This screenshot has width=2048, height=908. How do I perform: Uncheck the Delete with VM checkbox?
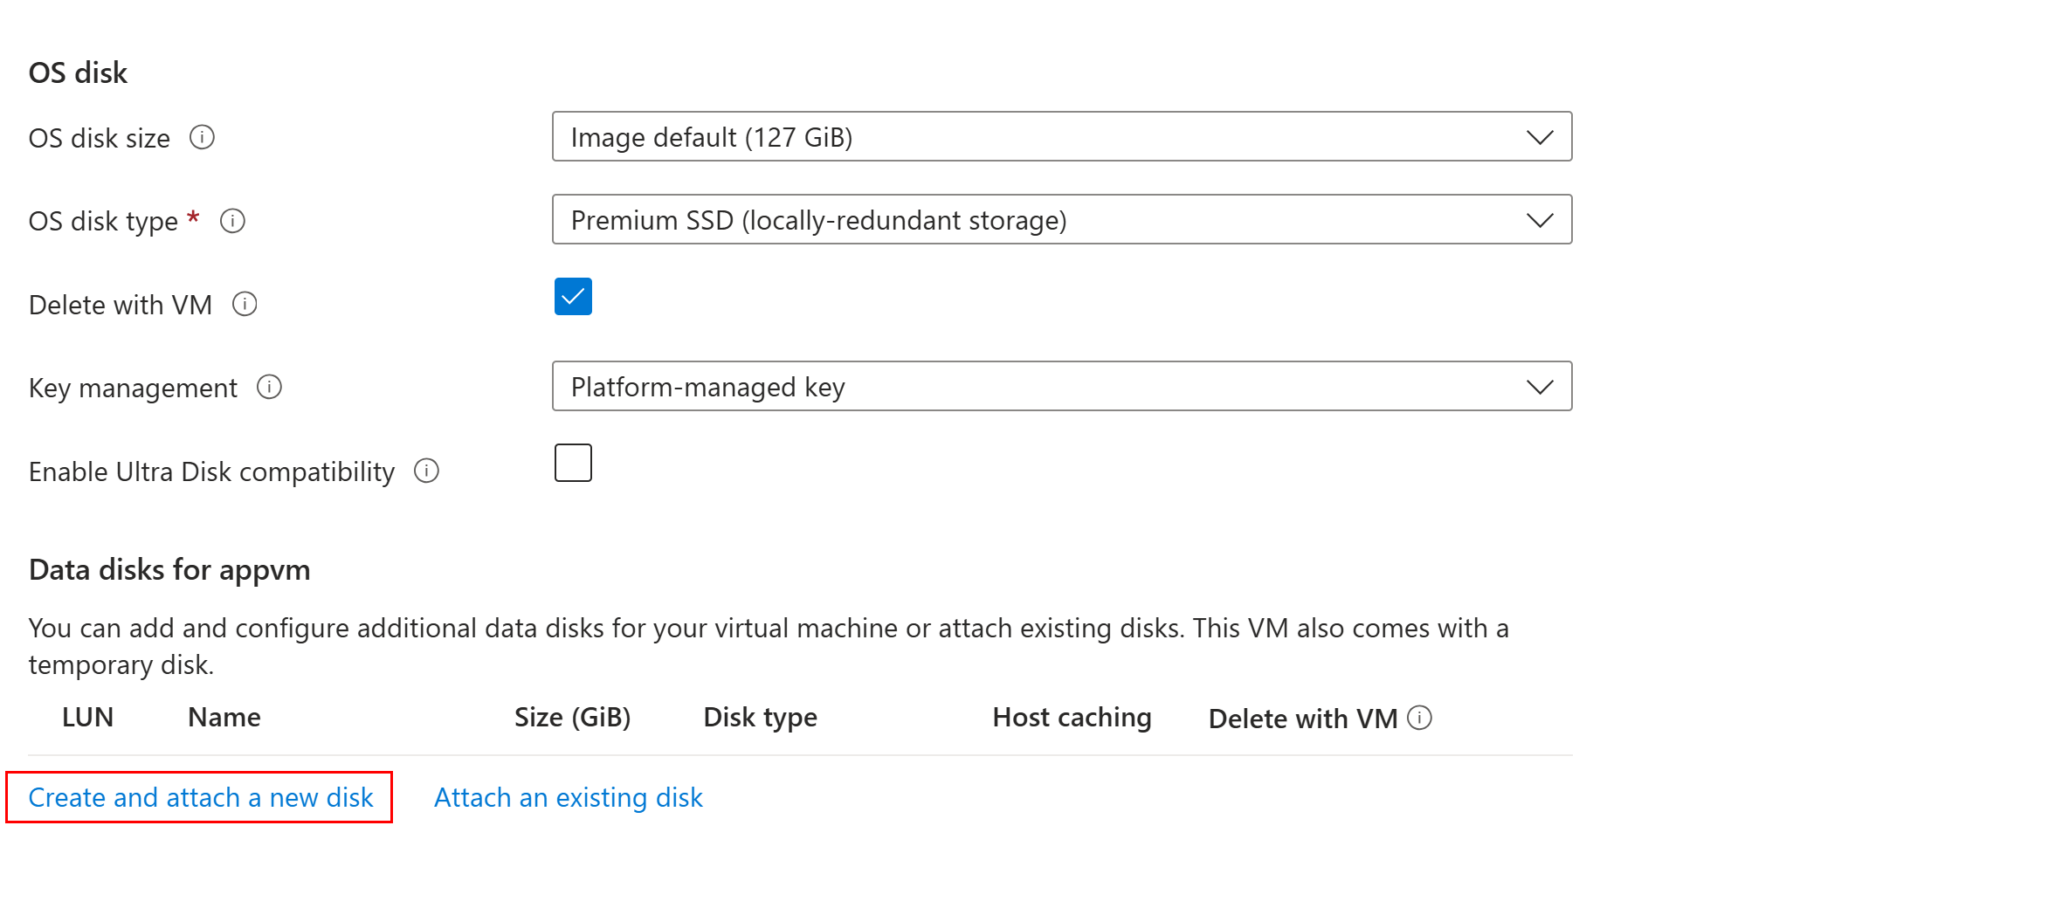pyautogui.click(x=572, y=296)
